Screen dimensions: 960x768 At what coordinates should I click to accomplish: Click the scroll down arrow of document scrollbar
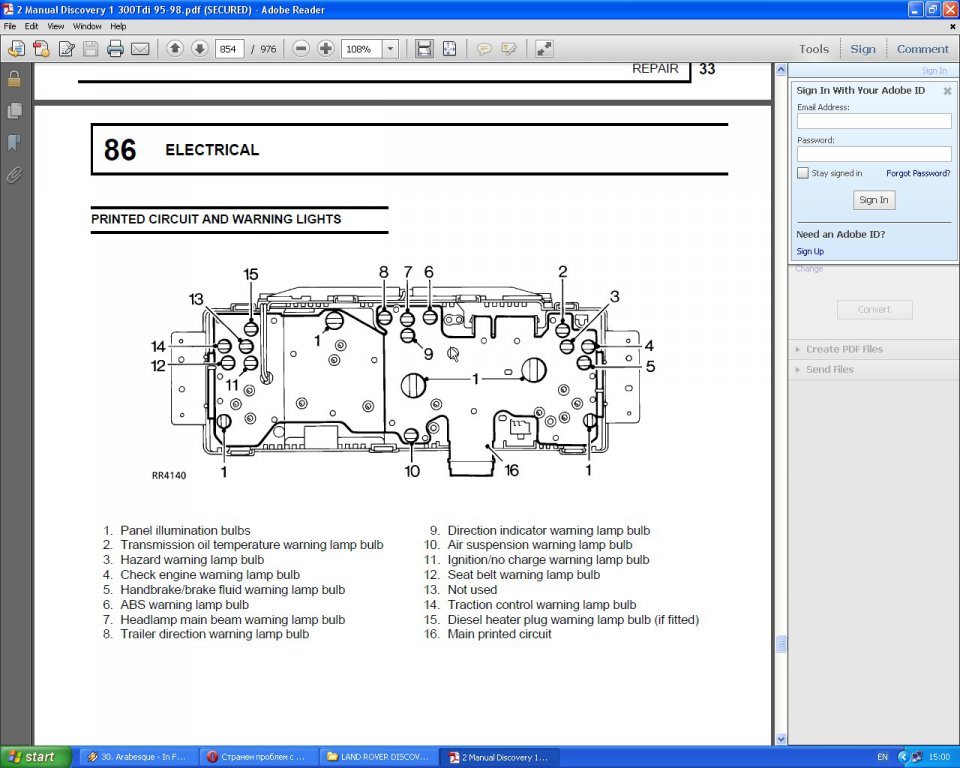tap(781, 739)
